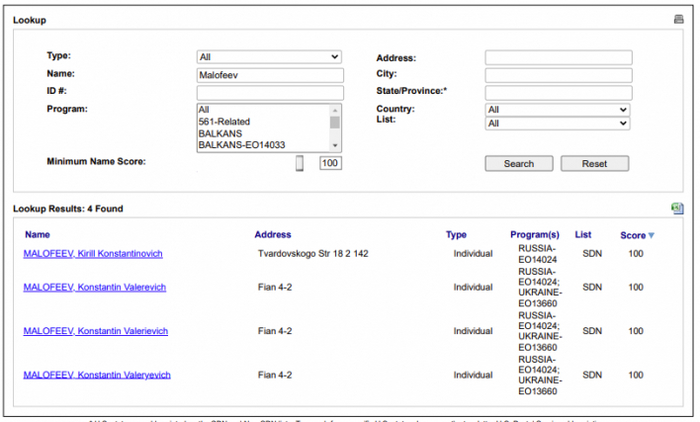Click the Program list scrollbar thumb
Image resolution: width=700 pixels, height=422 pixels.
335,122
